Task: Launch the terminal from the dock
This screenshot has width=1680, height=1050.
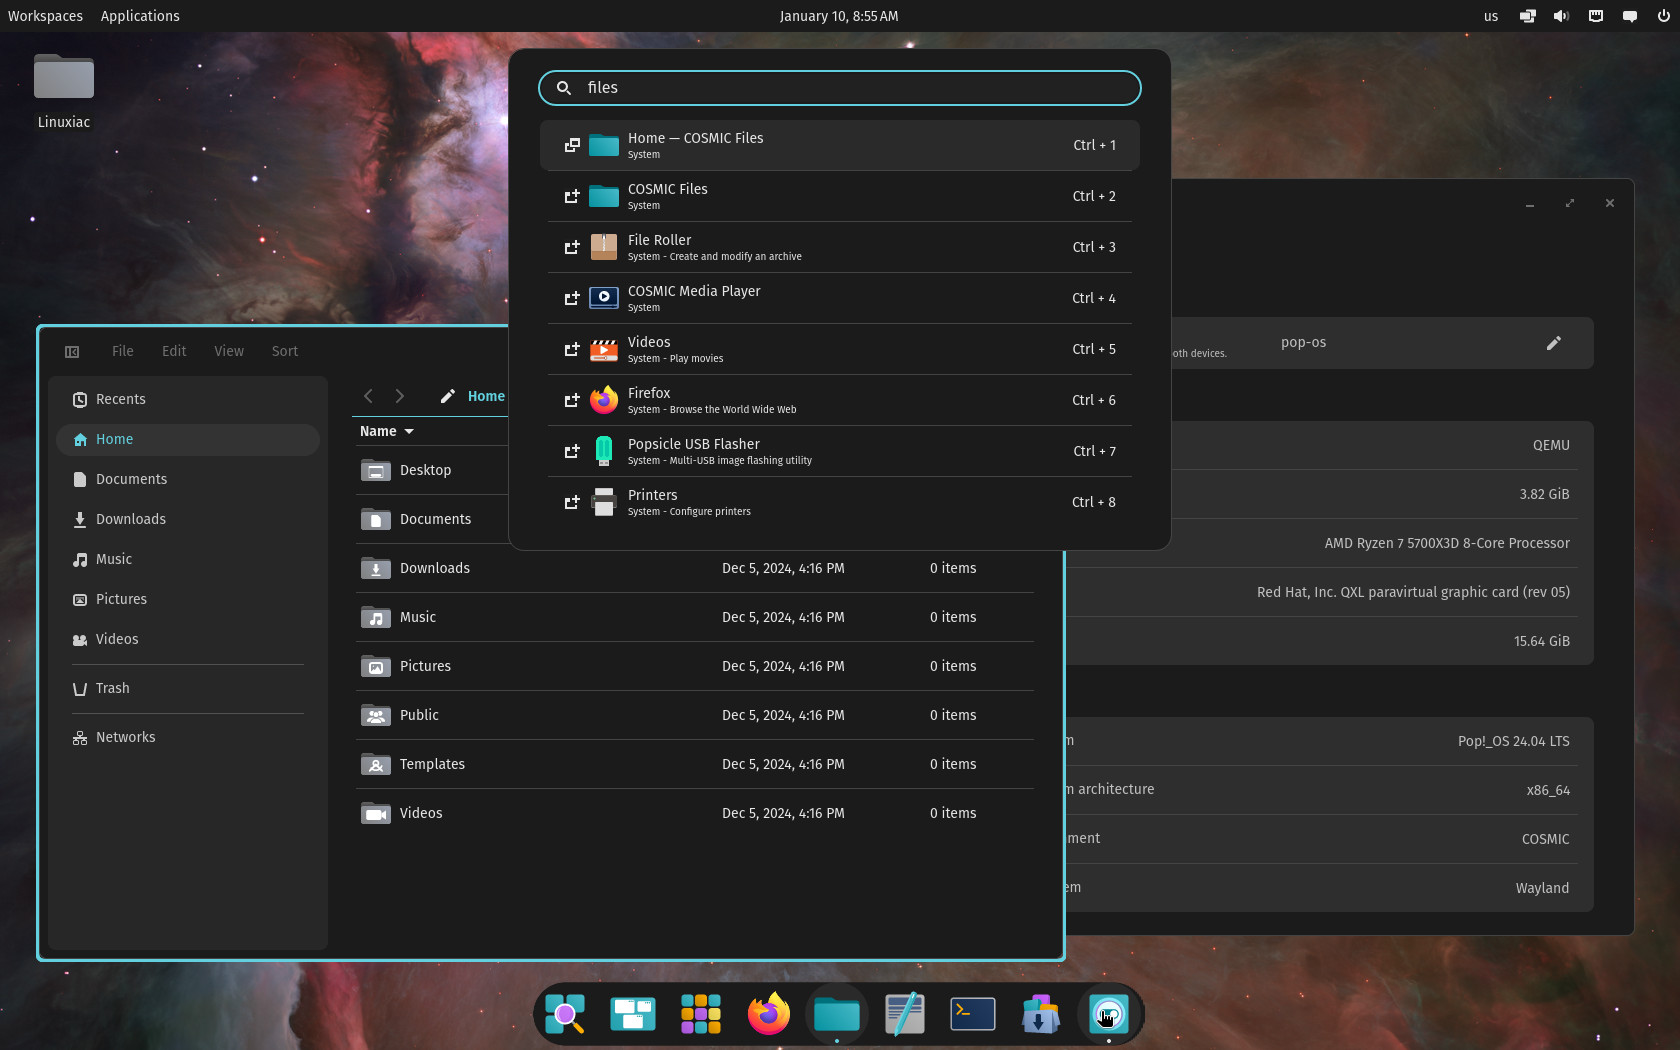Action: (973, 1014)
